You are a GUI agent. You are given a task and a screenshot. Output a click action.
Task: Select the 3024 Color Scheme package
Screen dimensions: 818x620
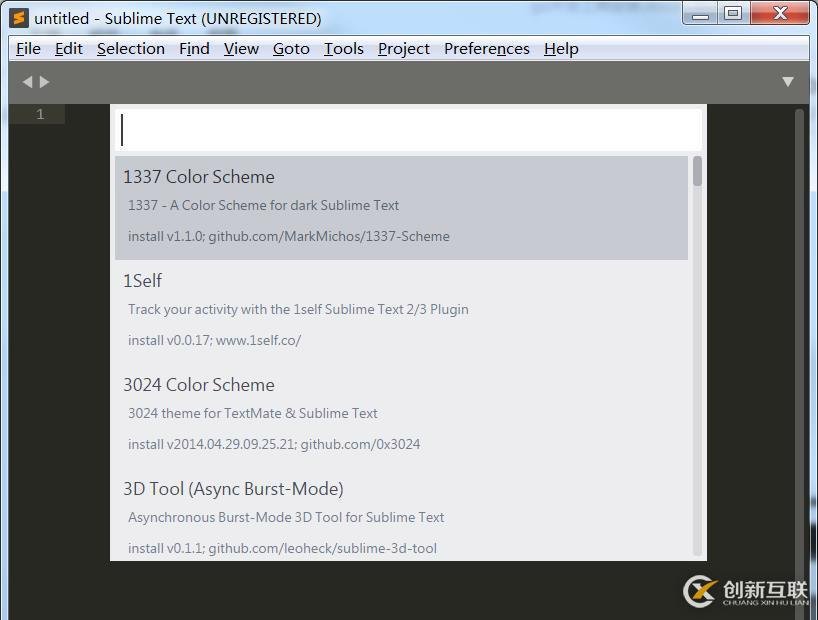(x=401, y=415)
